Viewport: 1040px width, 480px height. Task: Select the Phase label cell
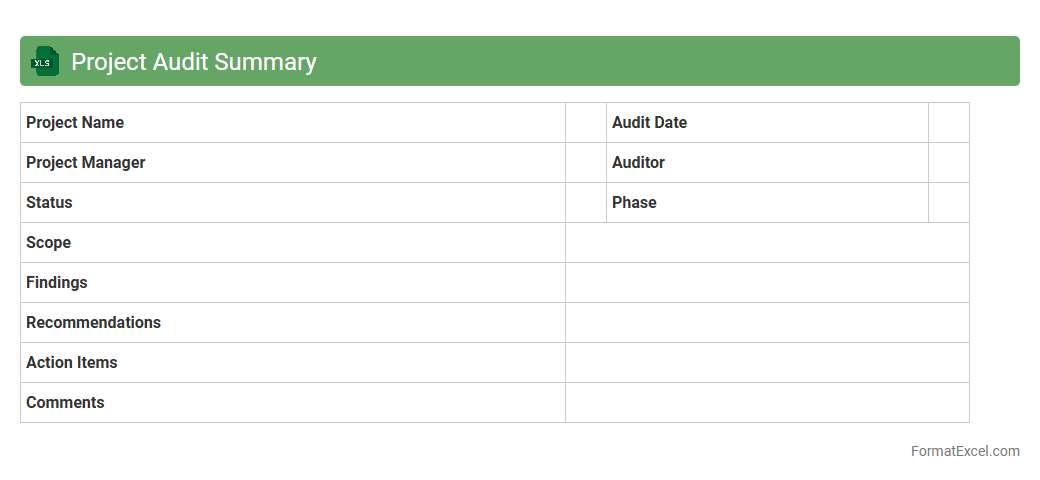(766, 203)
